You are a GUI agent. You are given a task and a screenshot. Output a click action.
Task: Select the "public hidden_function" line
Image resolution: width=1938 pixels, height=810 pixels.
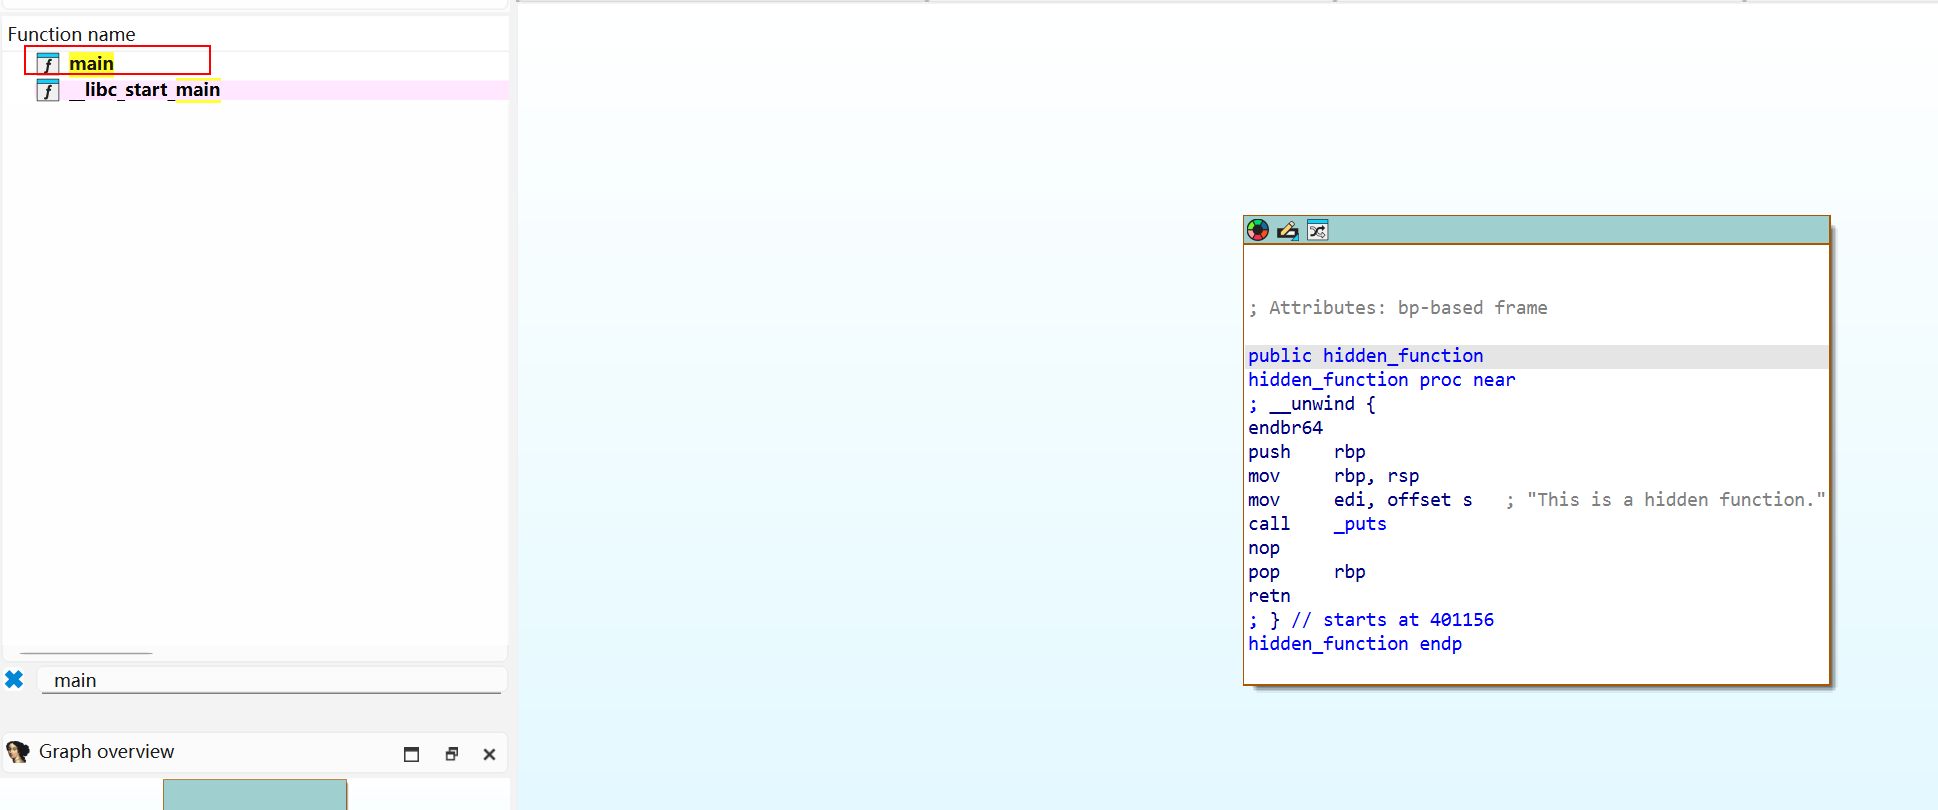[1365, 356]
